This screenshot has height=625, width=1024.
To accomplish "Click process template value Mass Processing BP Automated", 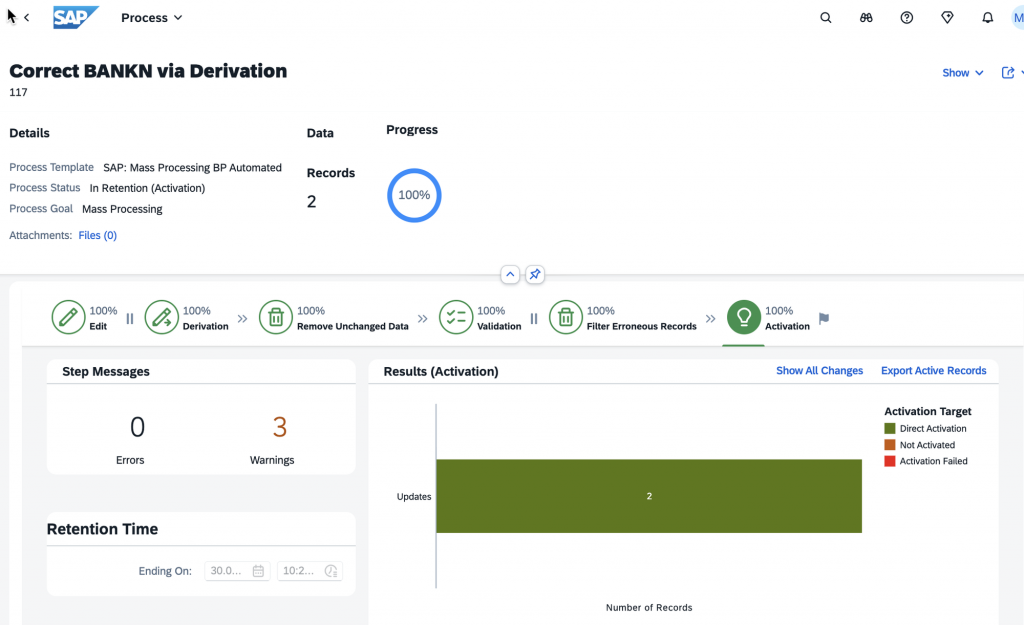I will tap(193, 168).
